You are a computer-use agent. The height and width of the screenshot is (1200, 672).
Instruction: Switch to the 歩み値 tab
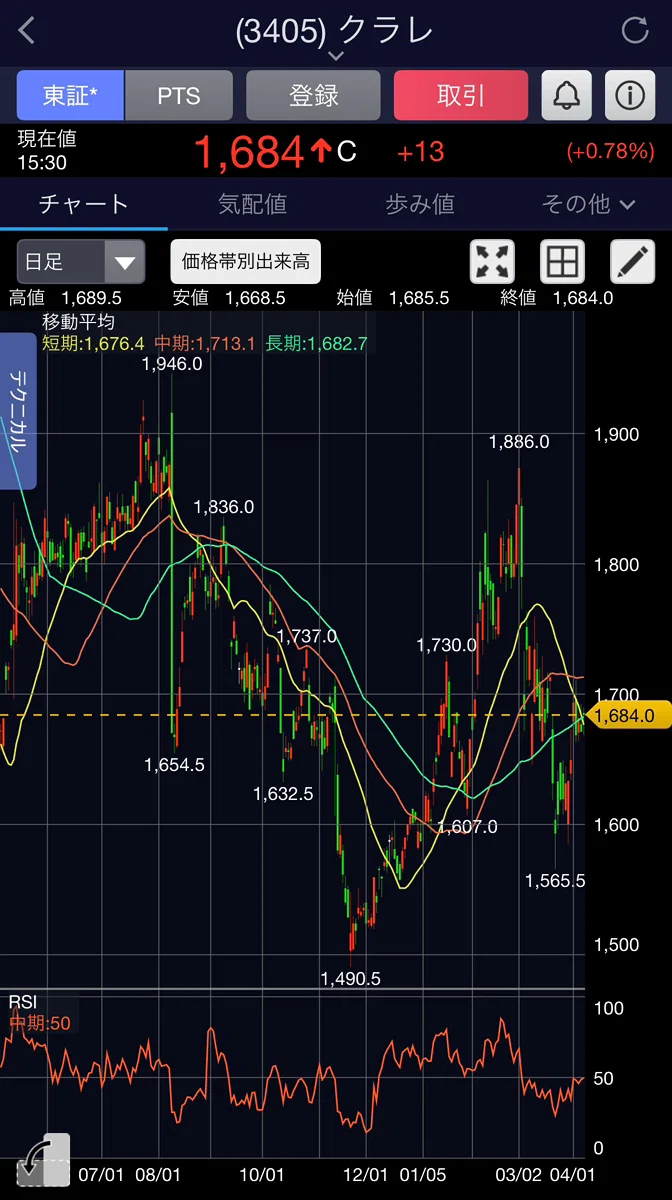click(420, 204)
